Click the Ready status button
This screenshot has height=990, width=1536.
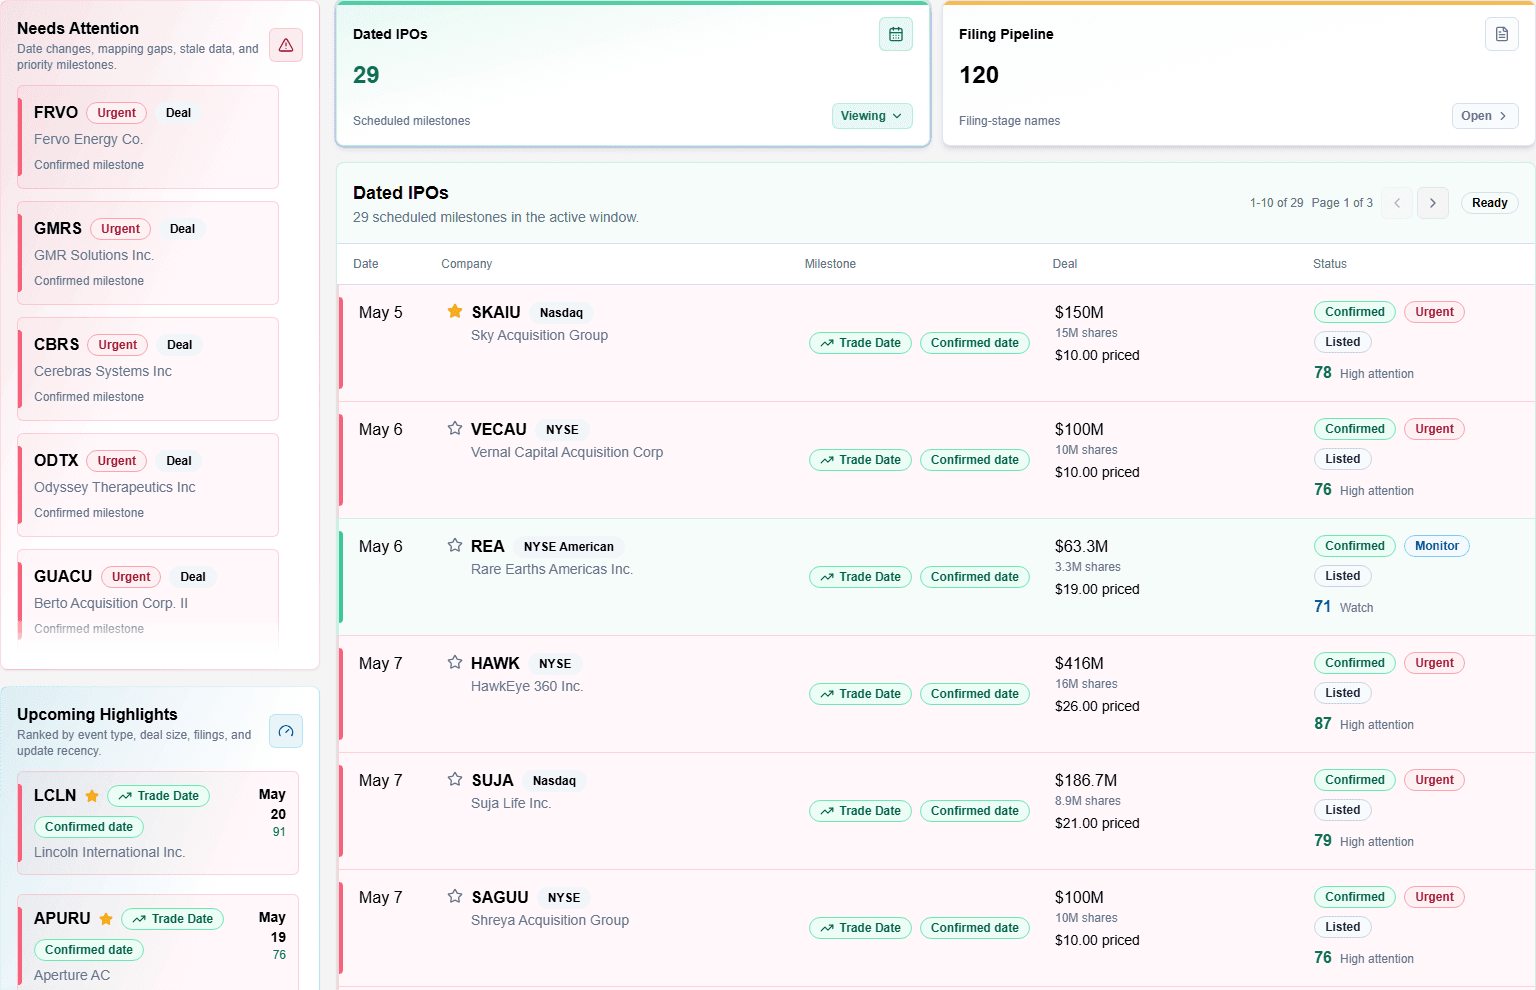[1490, 203]
